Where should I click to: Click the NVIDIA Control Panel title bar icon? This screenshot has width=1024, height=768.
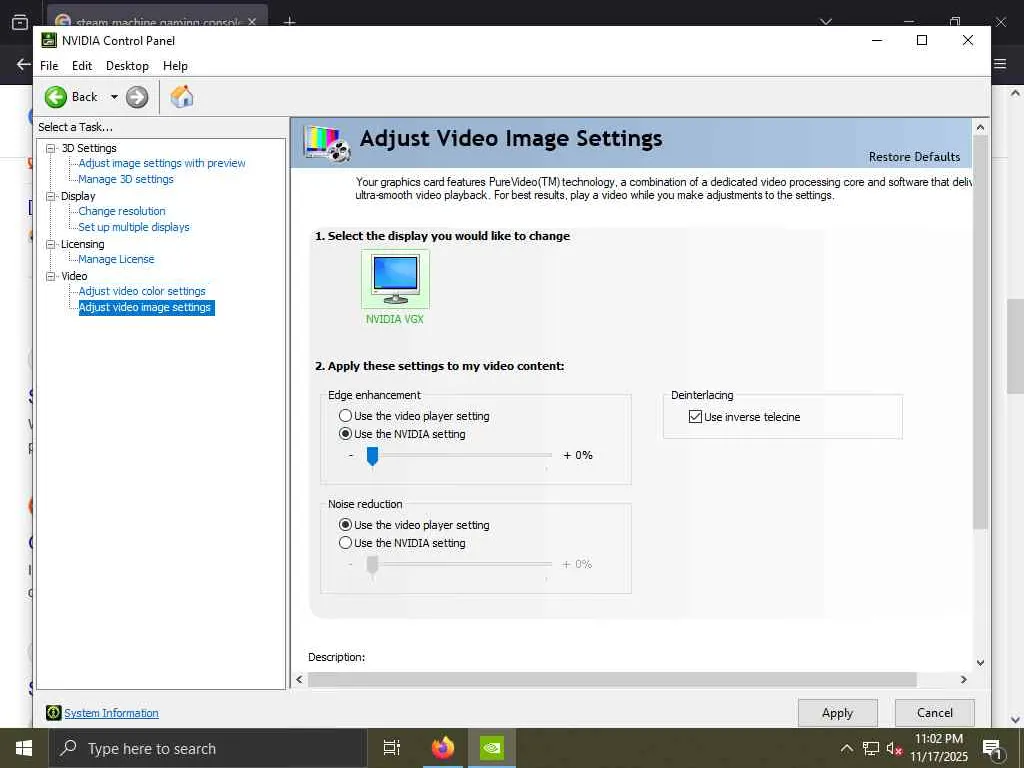(x=49, y=40)
